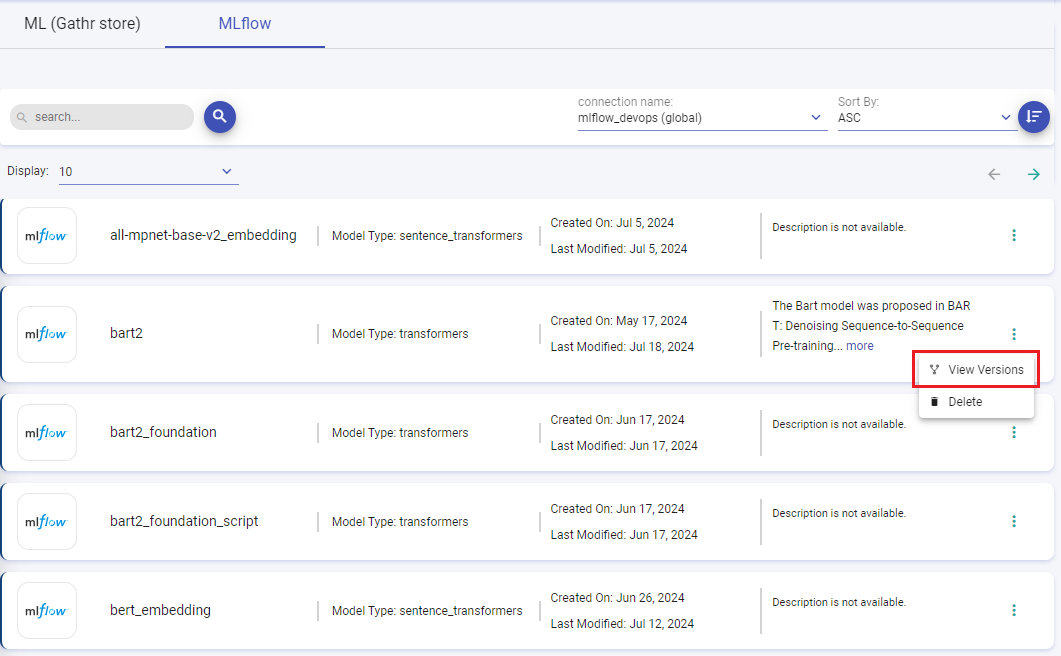The width and height of the screenshot is (1061, 656).
Task: Click Last Modified: Jul 12, 2024 text
Action: [x=623, y=624]
